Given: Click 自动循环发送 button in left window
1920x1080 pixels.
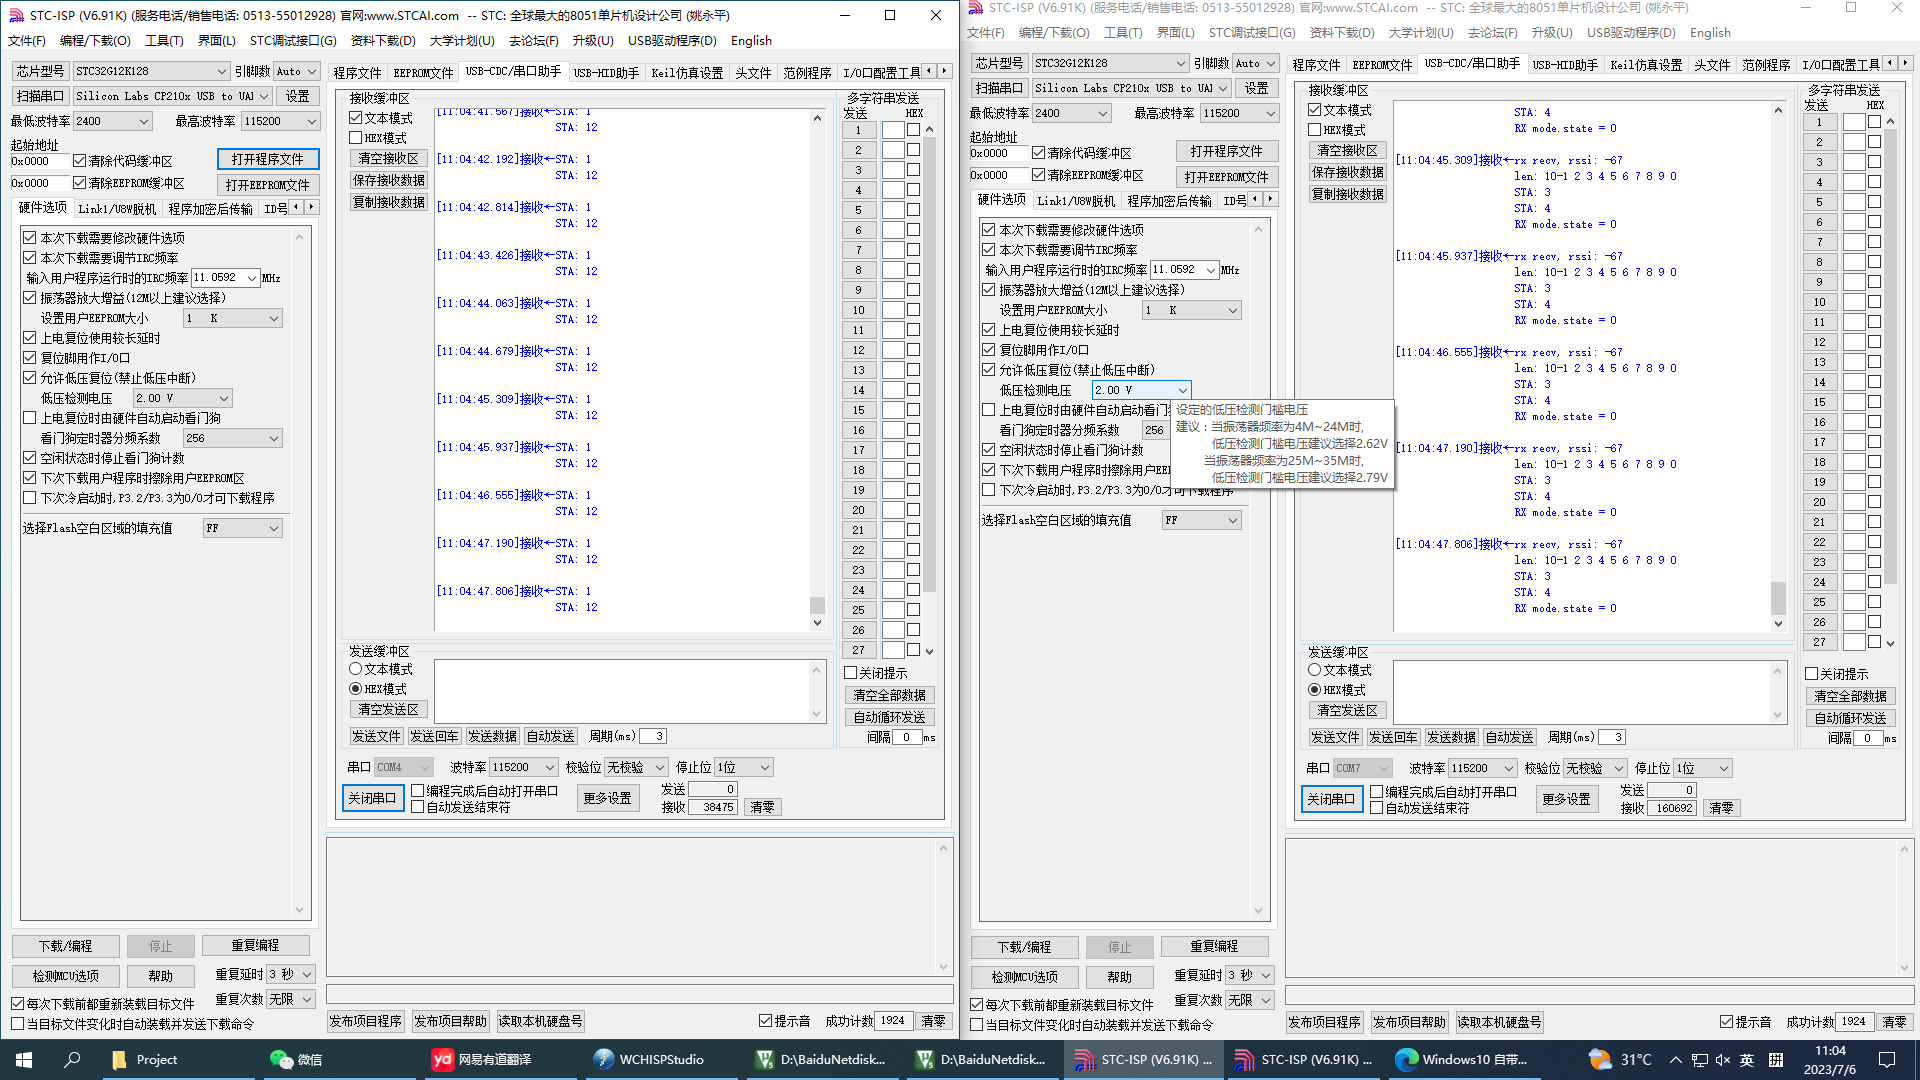Looking at the screenshot, I should point(889,717).
